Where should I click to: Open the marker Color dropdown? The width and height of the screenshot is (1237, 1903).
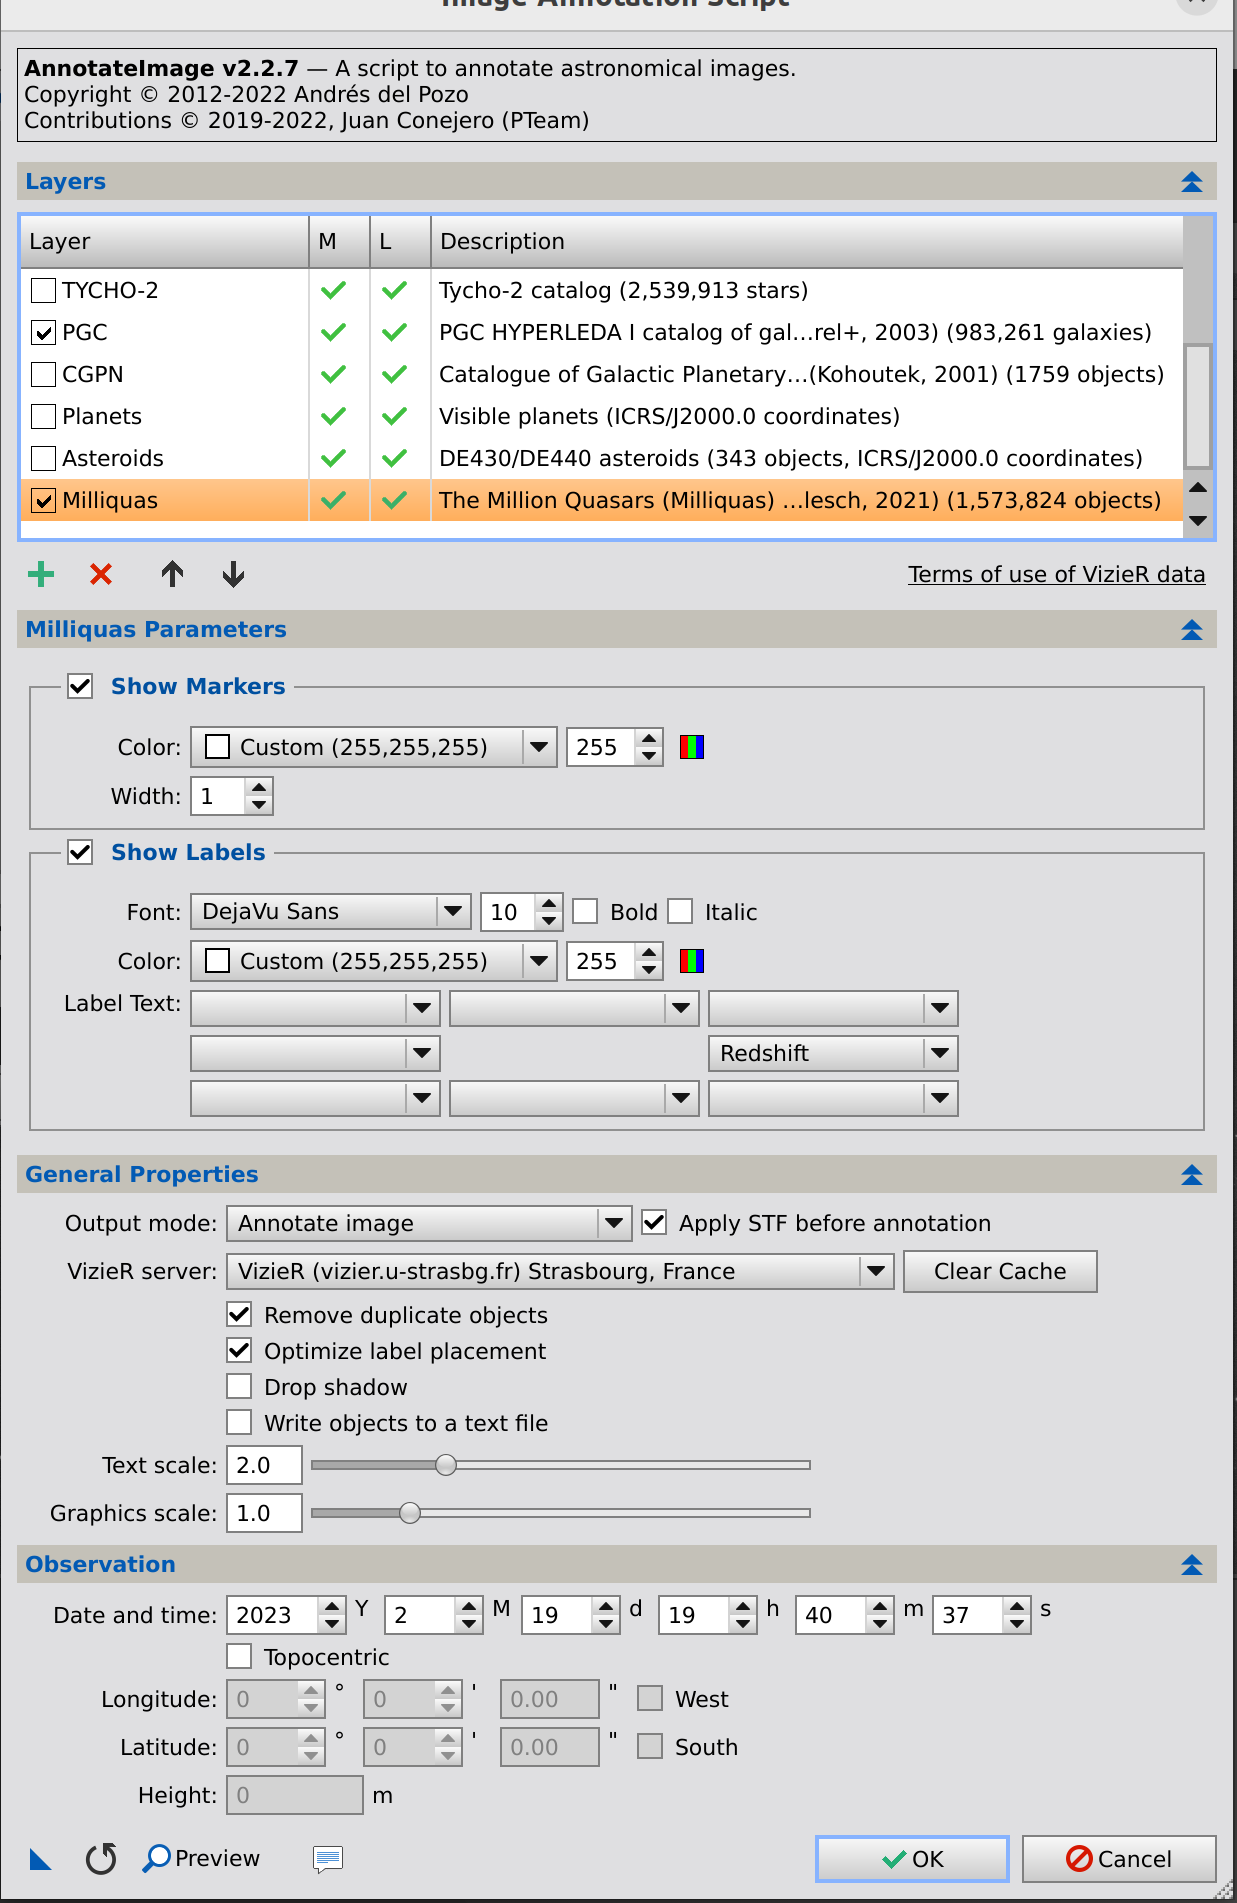click(374, 747)
